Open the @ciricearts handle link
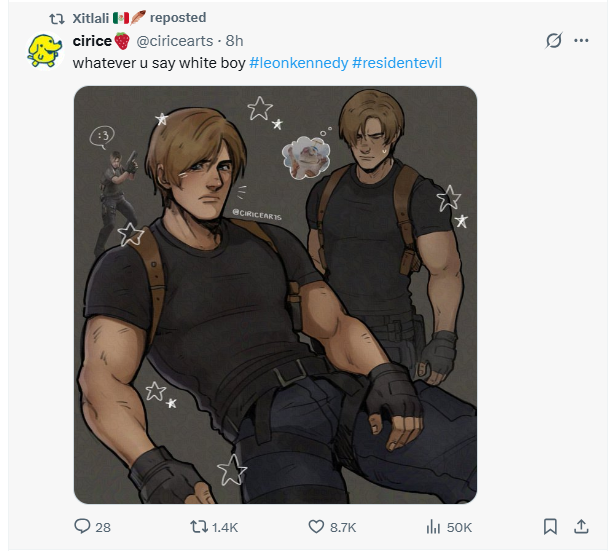 coord(174,41)
